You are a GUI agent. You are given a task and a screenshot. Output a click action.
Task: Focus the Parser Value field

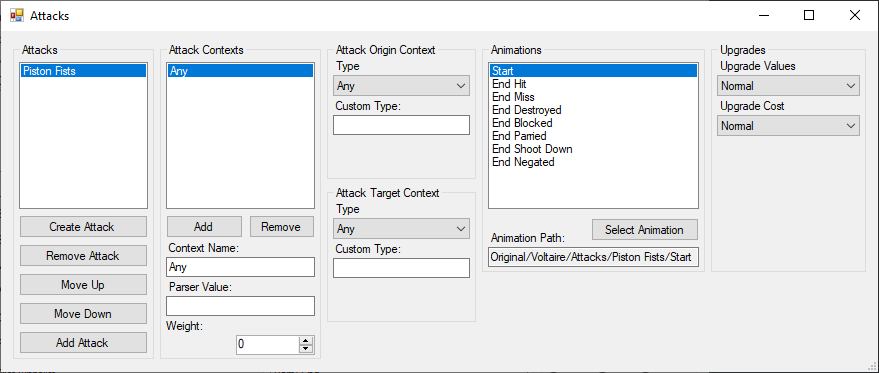[x=240, y=306]
